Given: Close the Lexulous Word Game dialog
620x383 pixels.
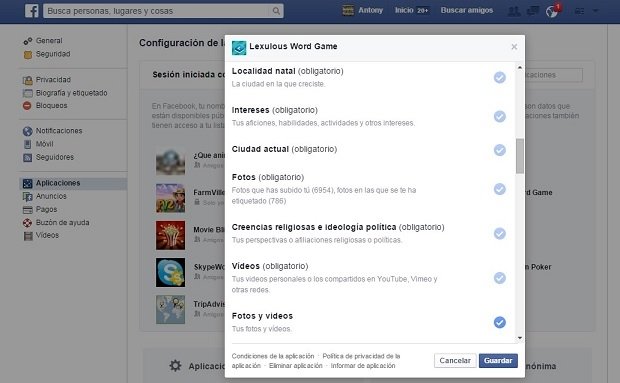Looking at the screenshot, I should click(x=514, y=47).
